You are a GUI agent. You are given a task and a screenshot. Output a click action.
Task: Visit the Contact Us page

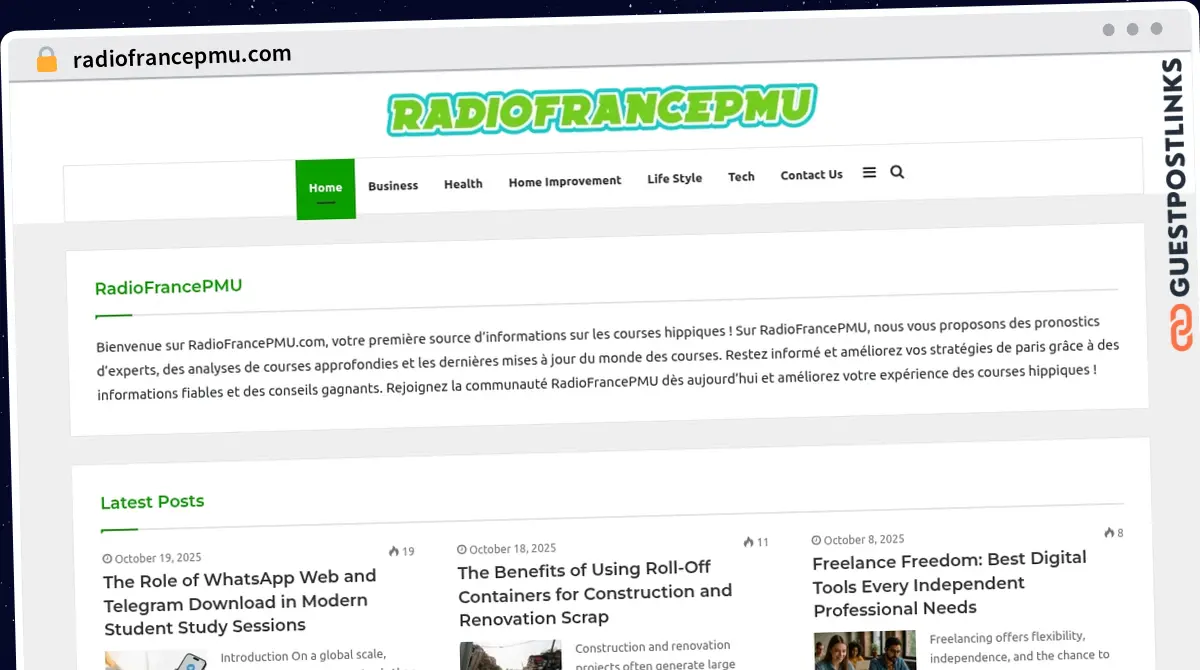tap(811, 175)
